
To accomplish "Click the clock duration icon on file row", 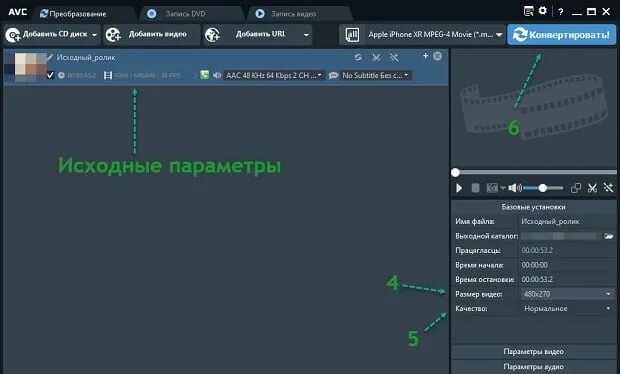I will [x=61, y=75].
